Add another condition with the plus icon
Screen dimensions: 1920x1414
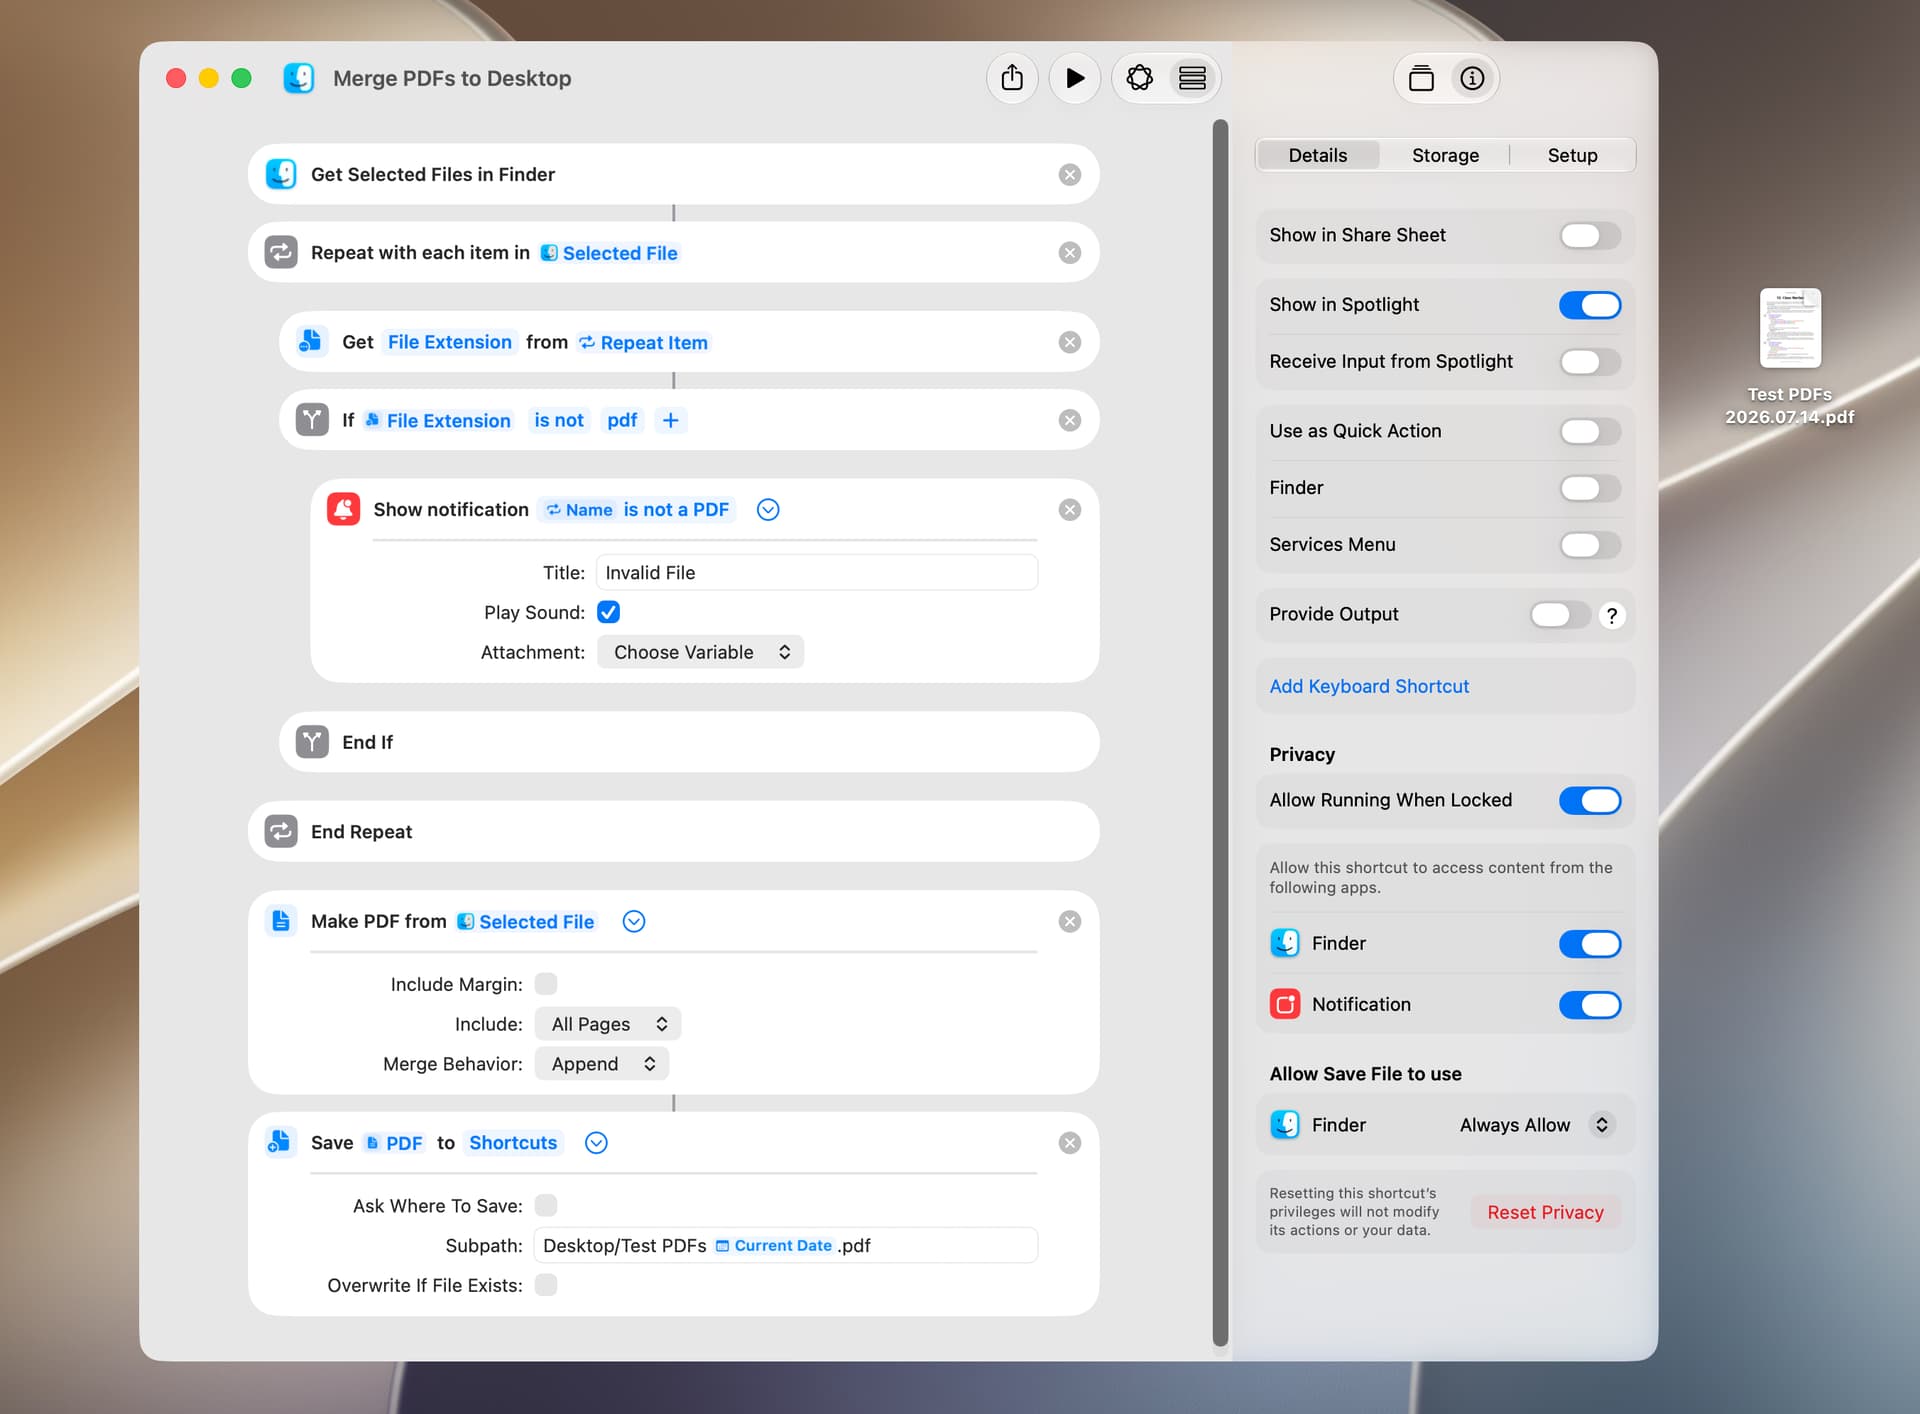pos(670,421)
